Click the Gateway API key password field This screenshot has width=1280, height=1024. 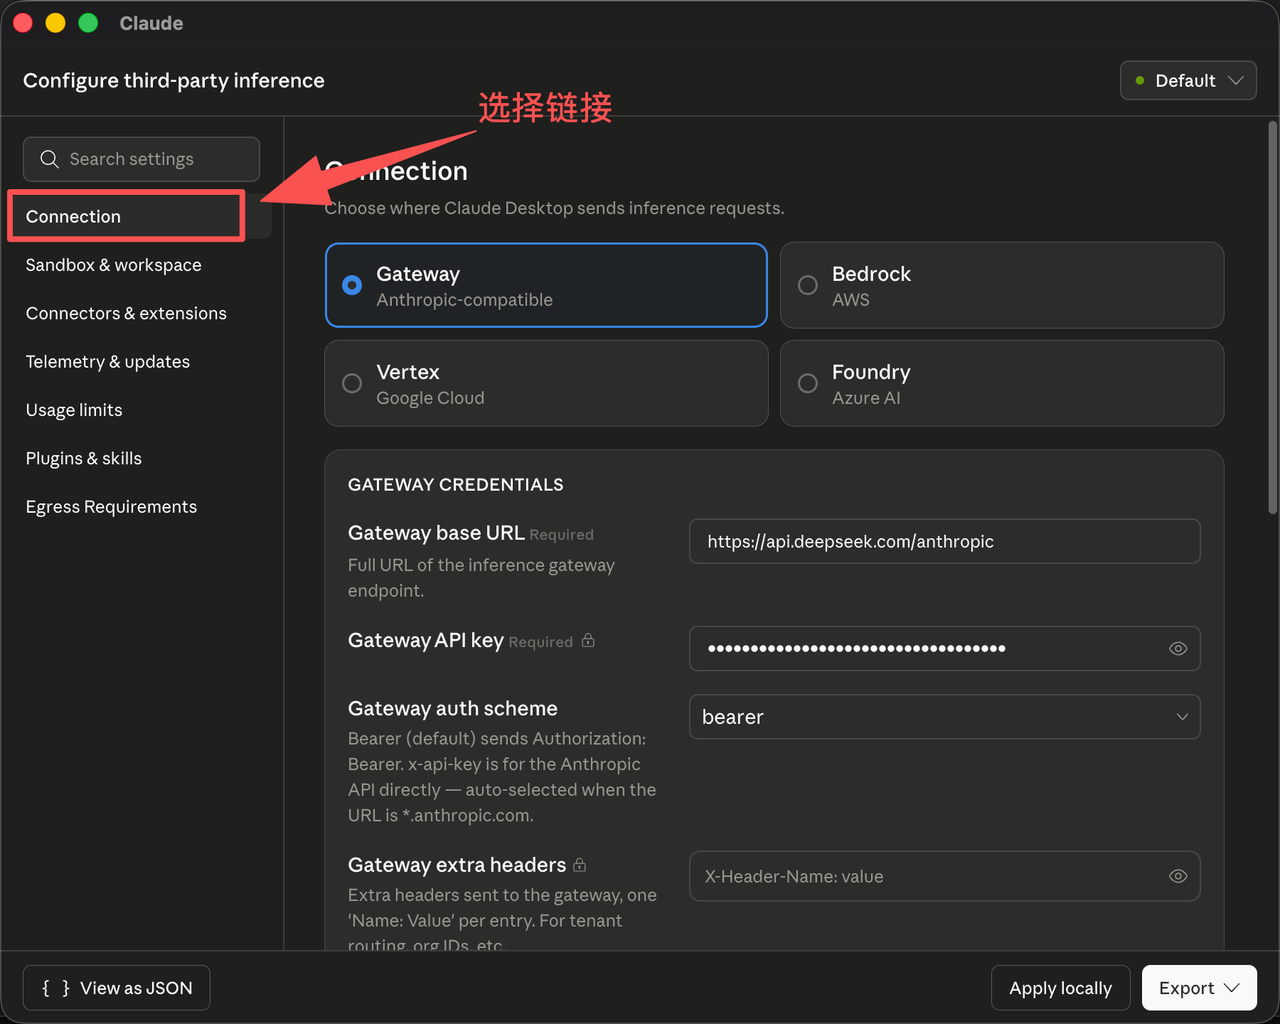(945, 648)
